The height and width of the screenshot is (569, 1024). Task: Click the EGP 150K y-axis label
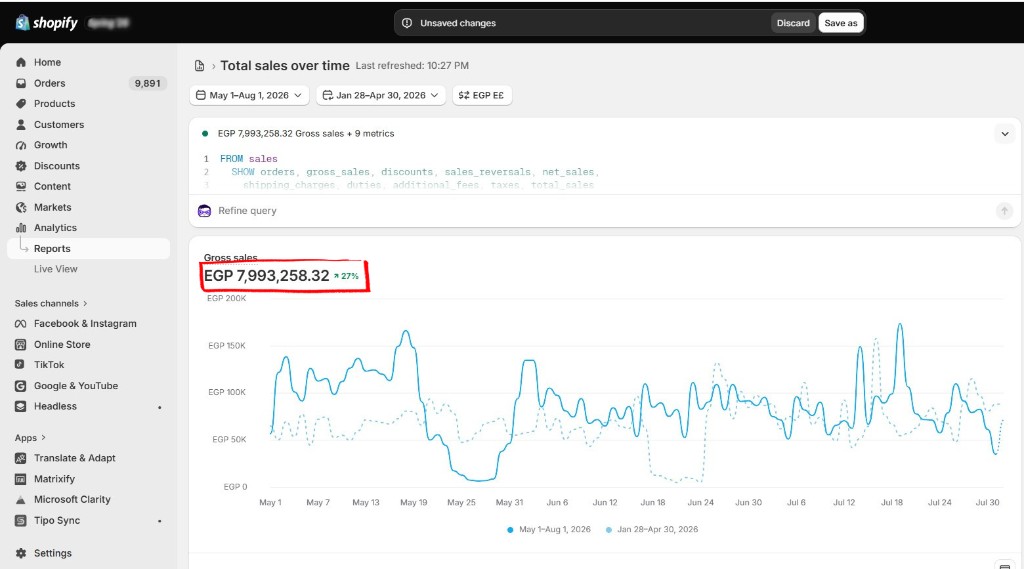pyautogui.click(x=227, y=345)
